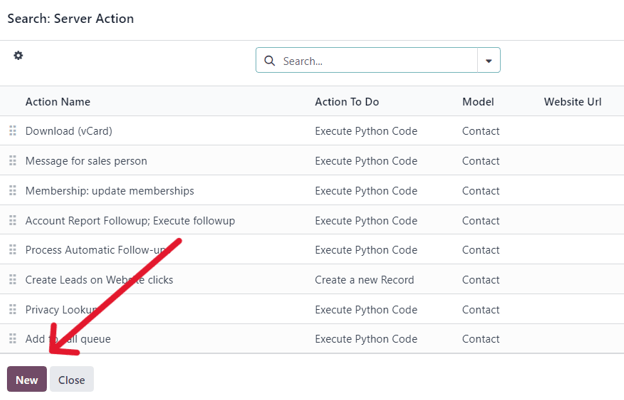Click drag handle for Message for sales person
The height and width of the screenshot is (400, 624).
click(x=13, y=161)
